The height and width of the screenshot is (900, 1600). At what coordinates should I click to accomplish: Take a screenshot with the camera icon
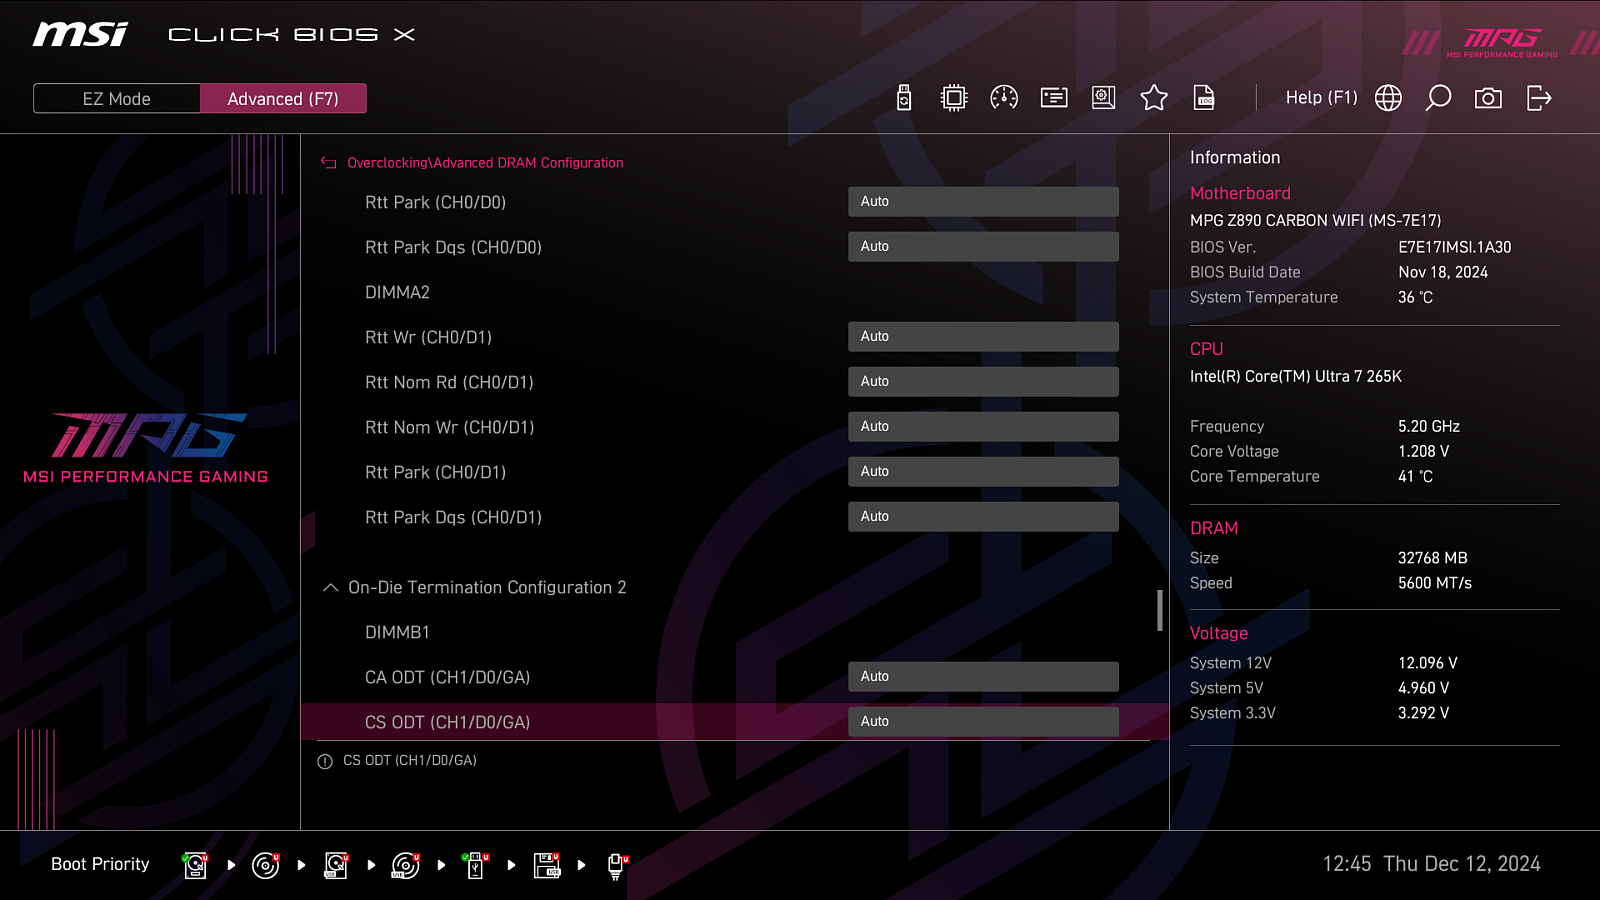(1488, 98)
